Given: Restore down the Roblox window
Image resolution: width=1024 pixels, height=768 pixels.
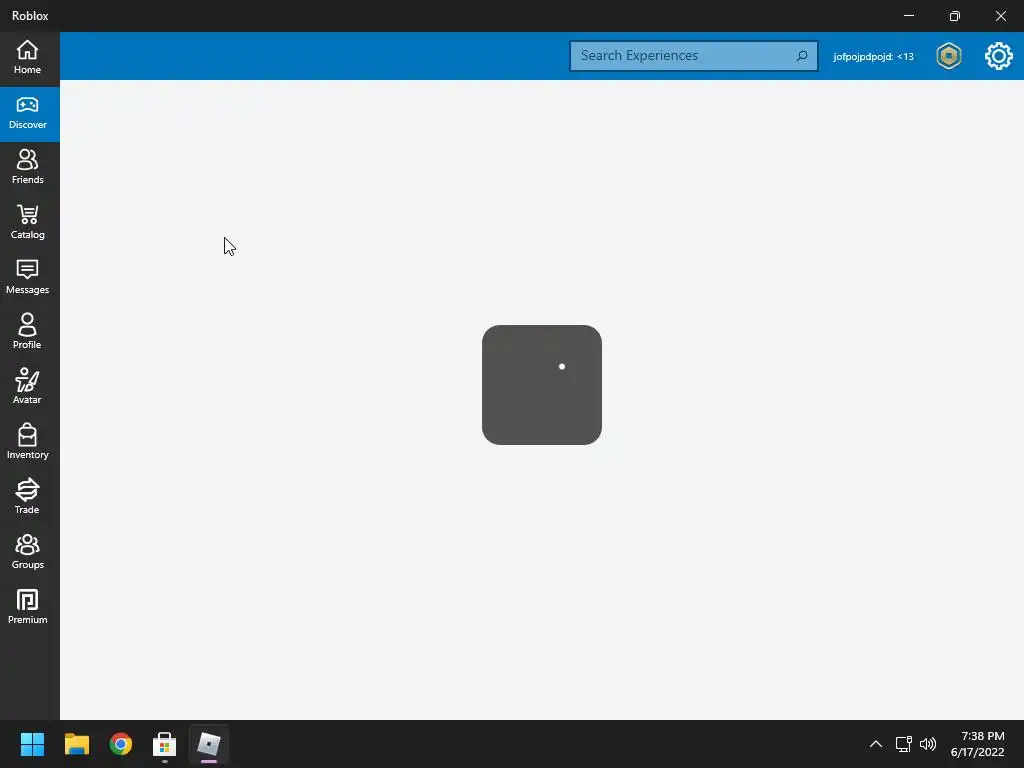Looking at the screenshot, I should [955, 16].
